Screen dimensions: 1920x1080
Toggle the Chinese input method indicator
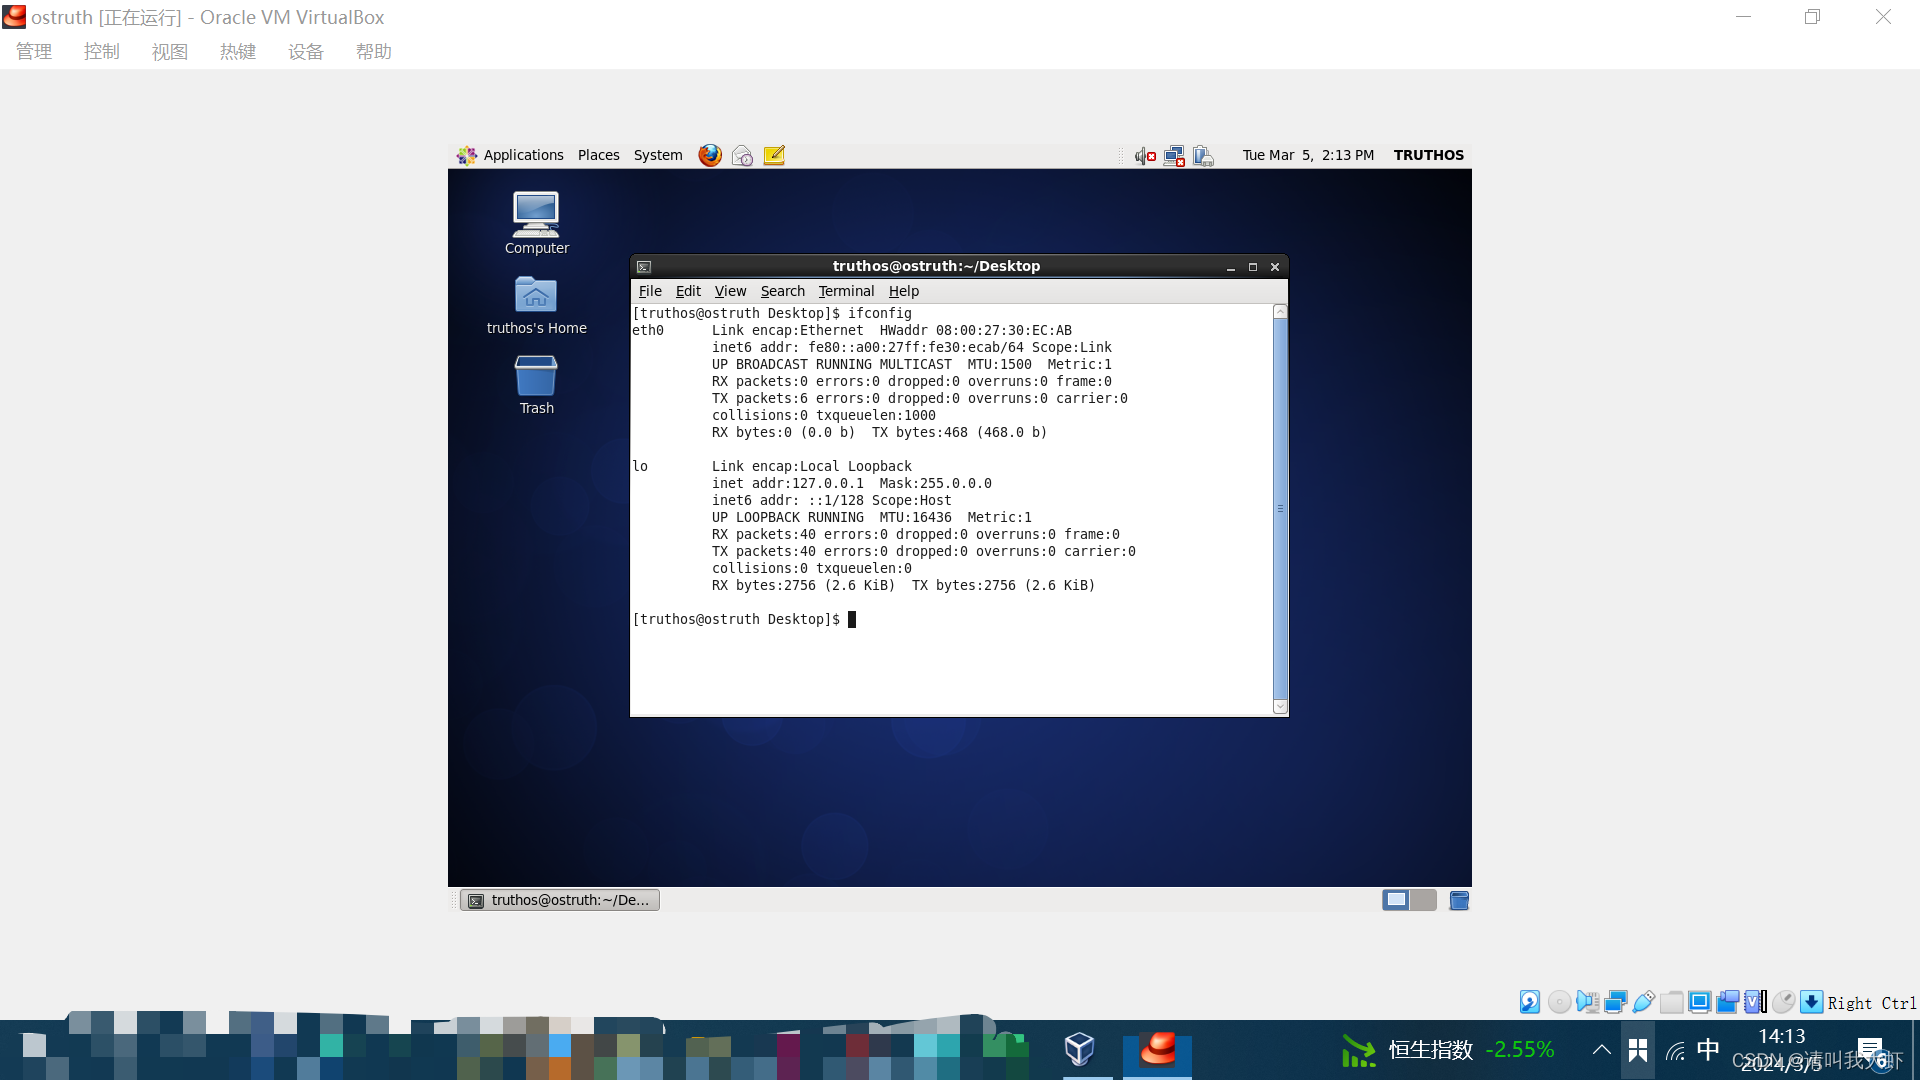coord(1708,1050)
